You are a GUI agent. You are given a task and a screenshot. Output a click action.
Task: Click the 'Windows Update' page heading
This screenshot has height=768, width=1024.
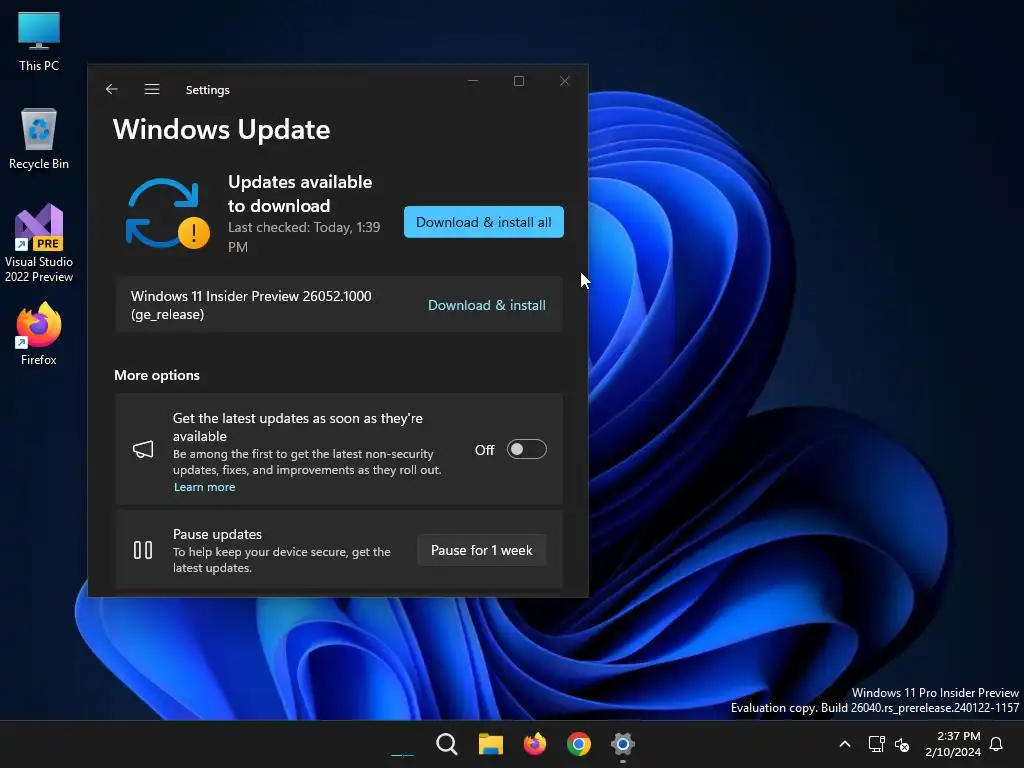[221, 129]
